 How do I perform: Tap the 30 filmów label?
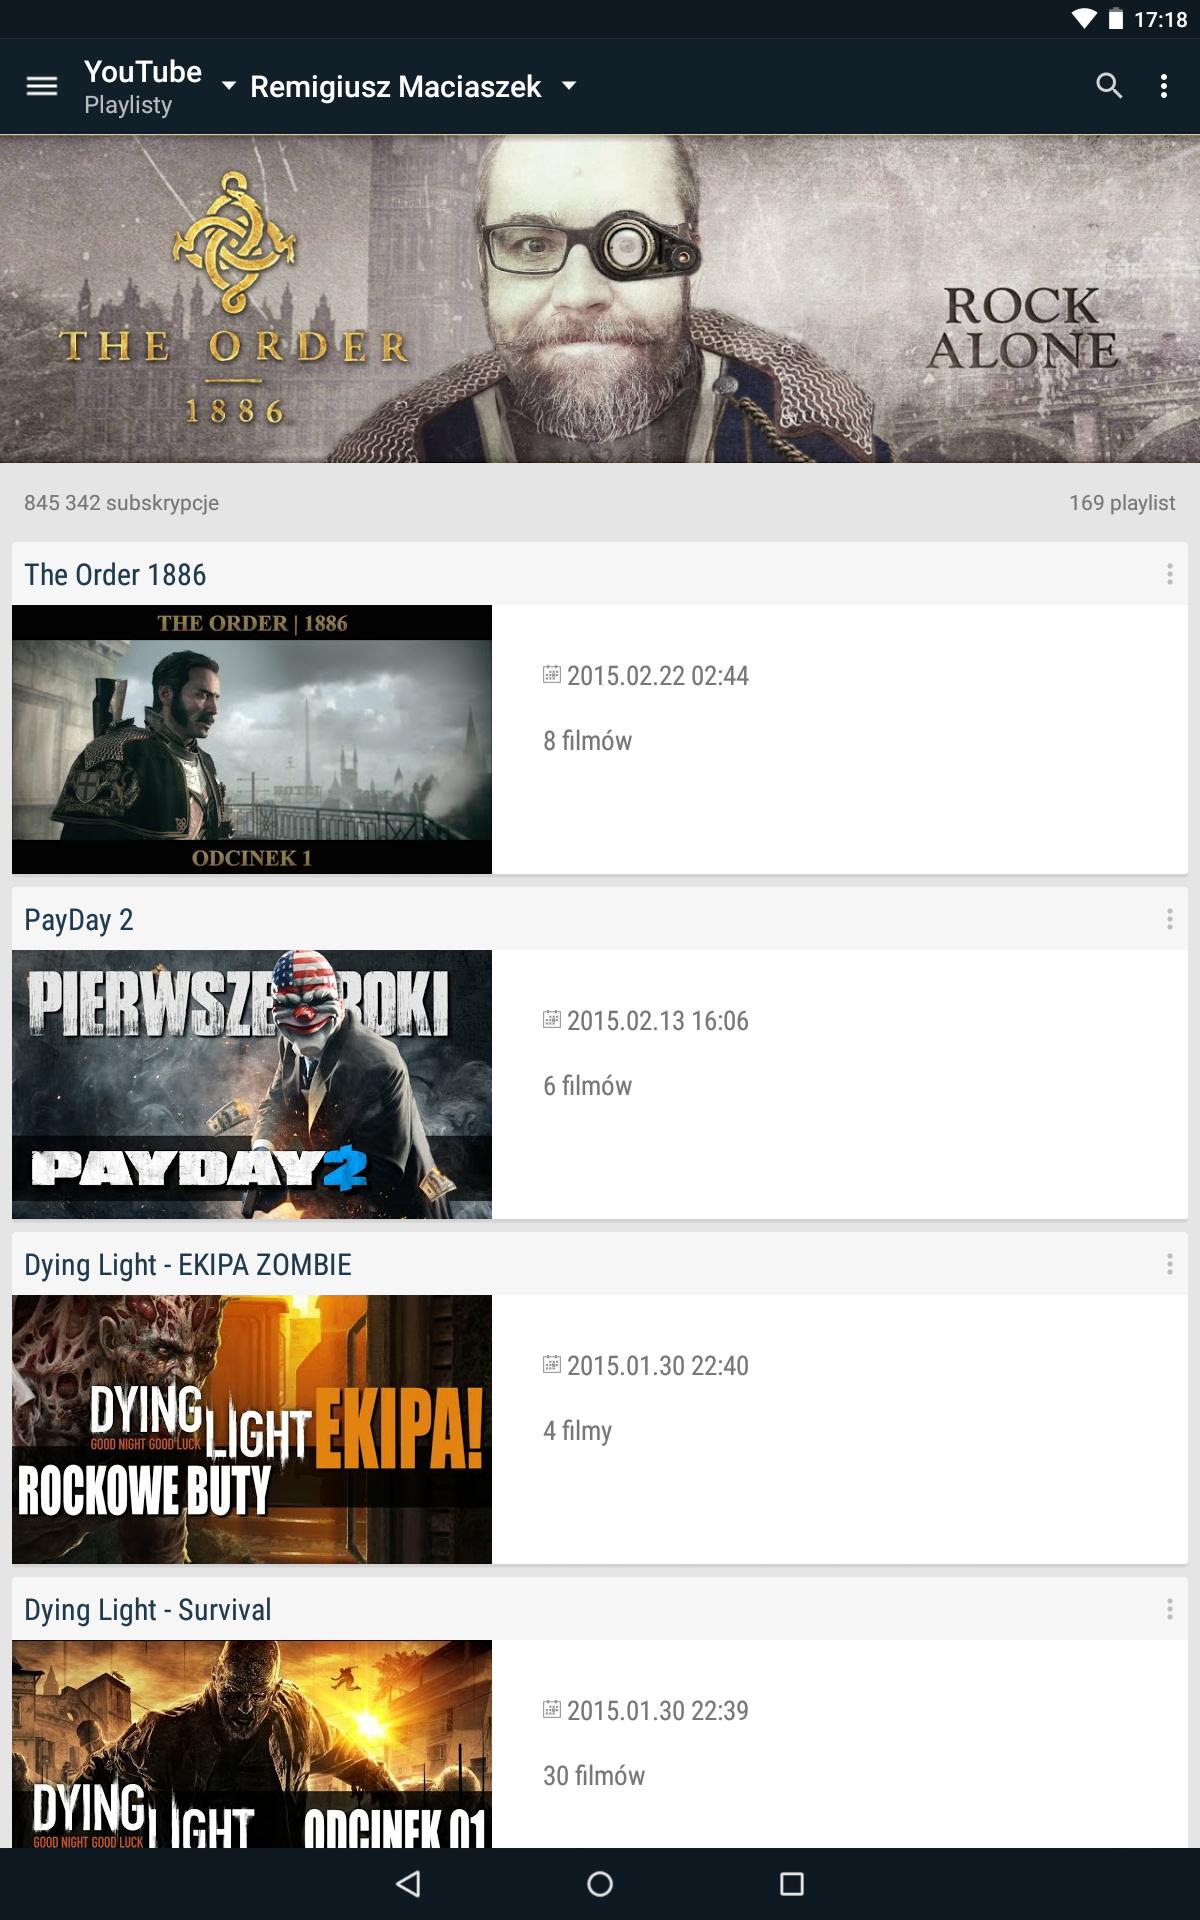pyautogui.click(x=594, y=1776)
